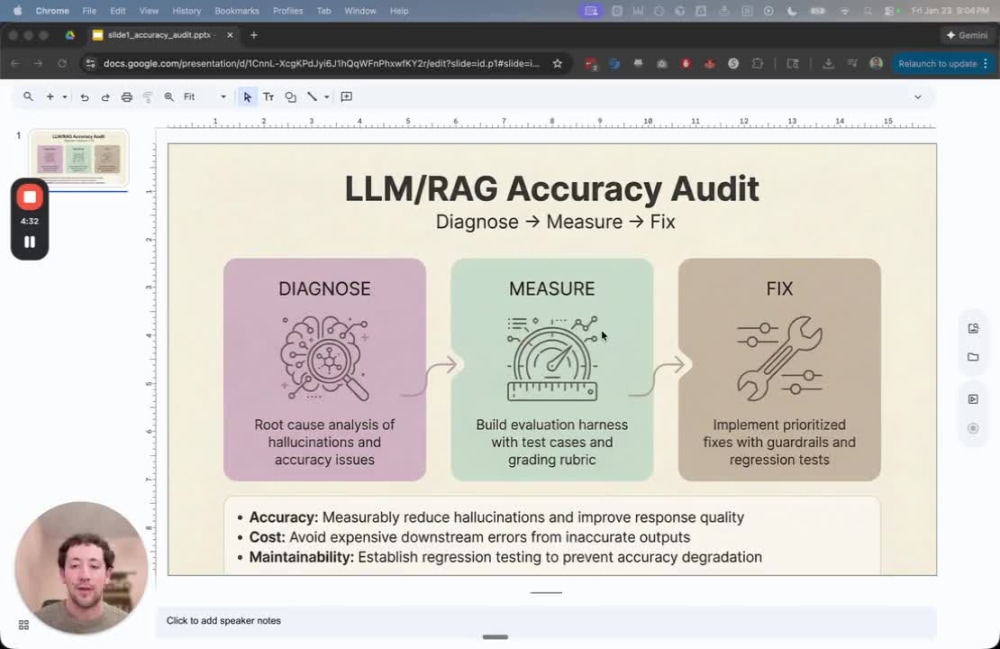Click the zoom magnifier tool icon
The image size is (1000, 649).
click(x=169, y=97)
